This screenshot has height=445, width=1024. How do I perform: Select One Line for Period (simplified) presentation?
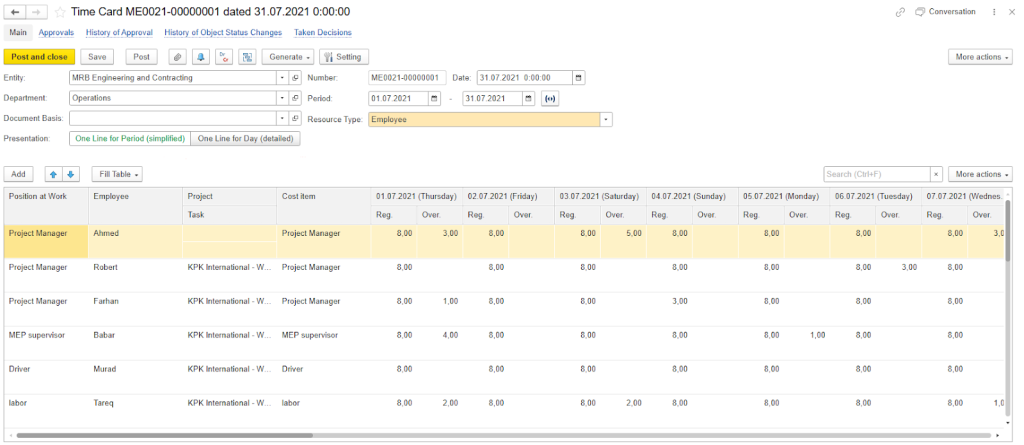129,139
